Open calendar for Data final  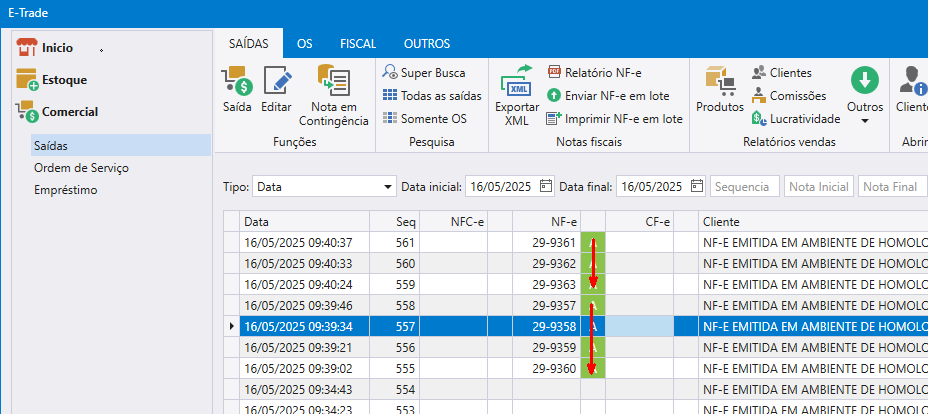[698, 187]
